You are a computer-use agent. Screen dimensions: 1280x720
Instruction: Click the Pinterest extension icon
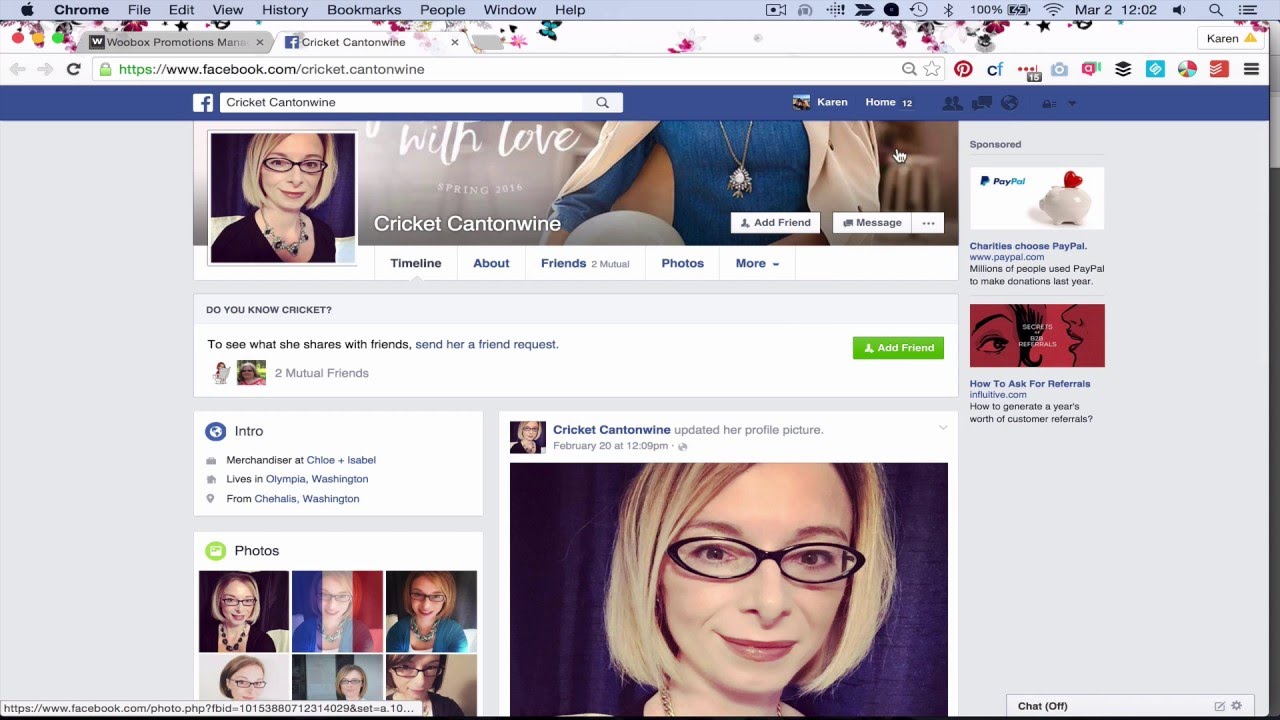click(x=963, y=69)
